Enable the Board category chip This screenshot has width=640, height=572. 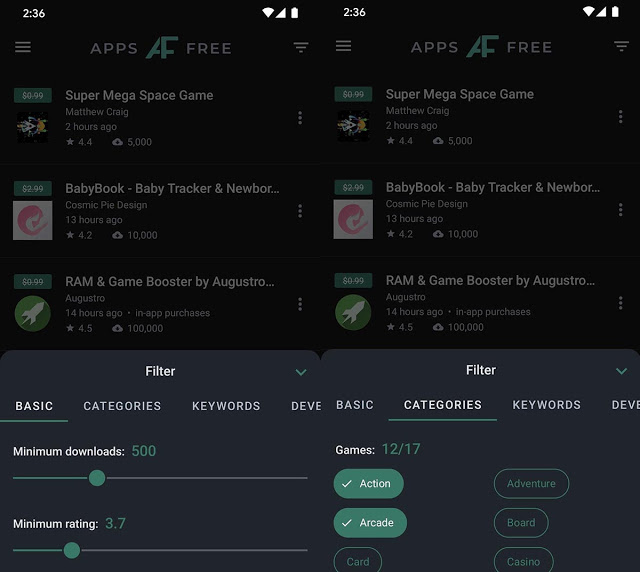click(x=521, y=523)
